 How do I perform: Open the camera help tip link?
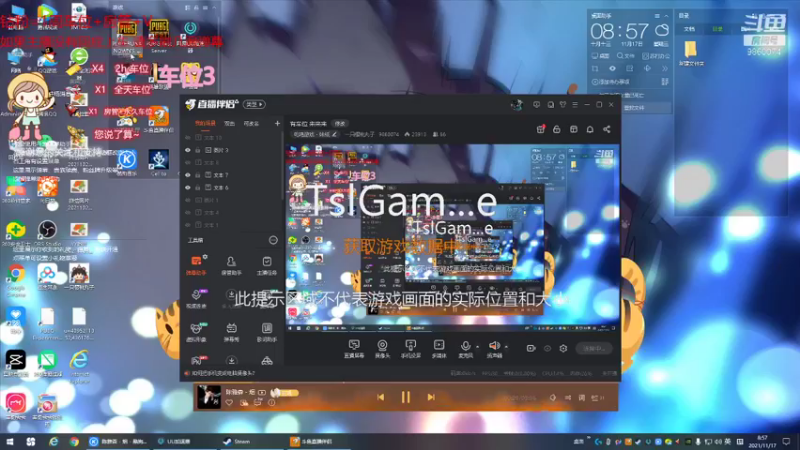(x=223, y=373)
